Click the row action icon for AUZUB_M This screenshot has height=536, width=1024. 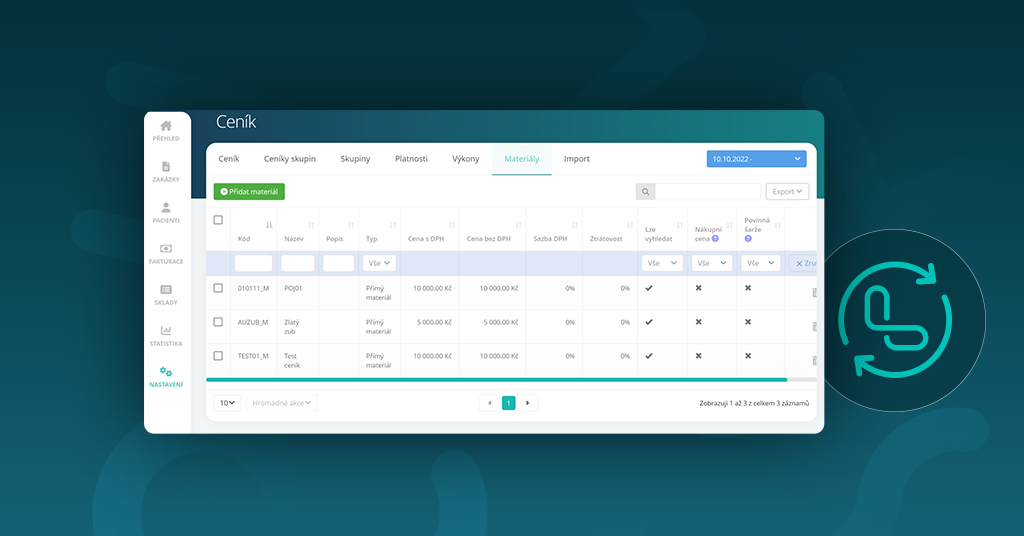click(x=814, y=326)
